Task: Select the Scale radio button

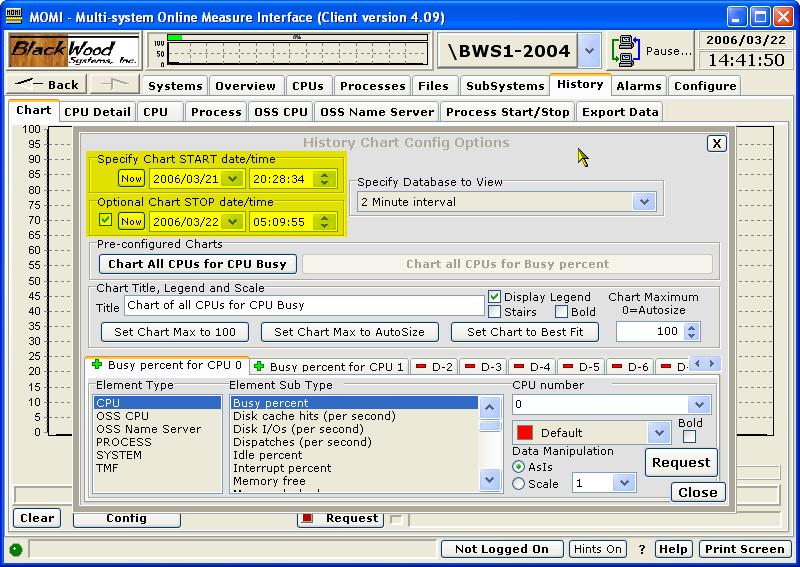Action: (518, 483)
